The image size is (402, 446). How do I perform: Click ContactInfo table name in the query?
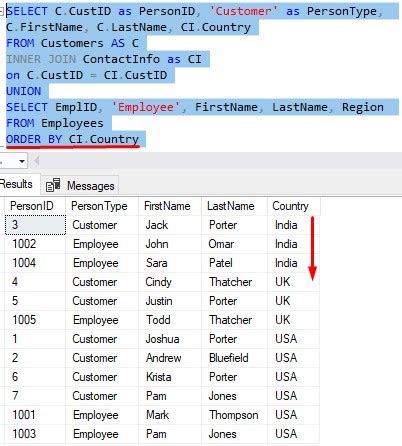click(121, 59)
